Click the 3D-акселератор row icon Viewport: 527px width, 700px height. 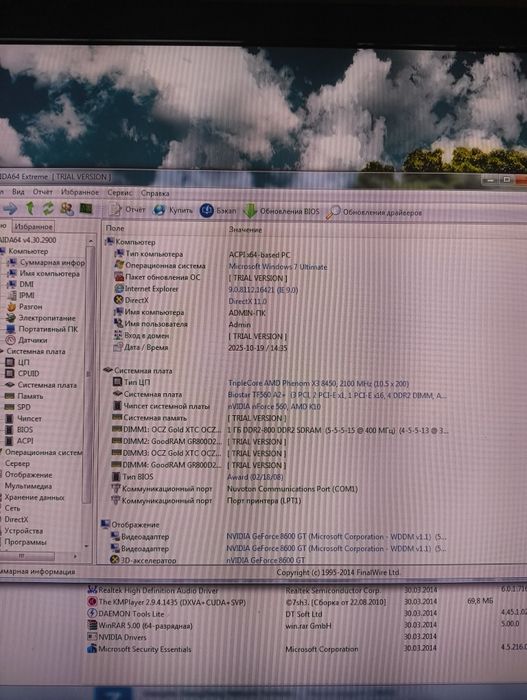pos(114,559)
